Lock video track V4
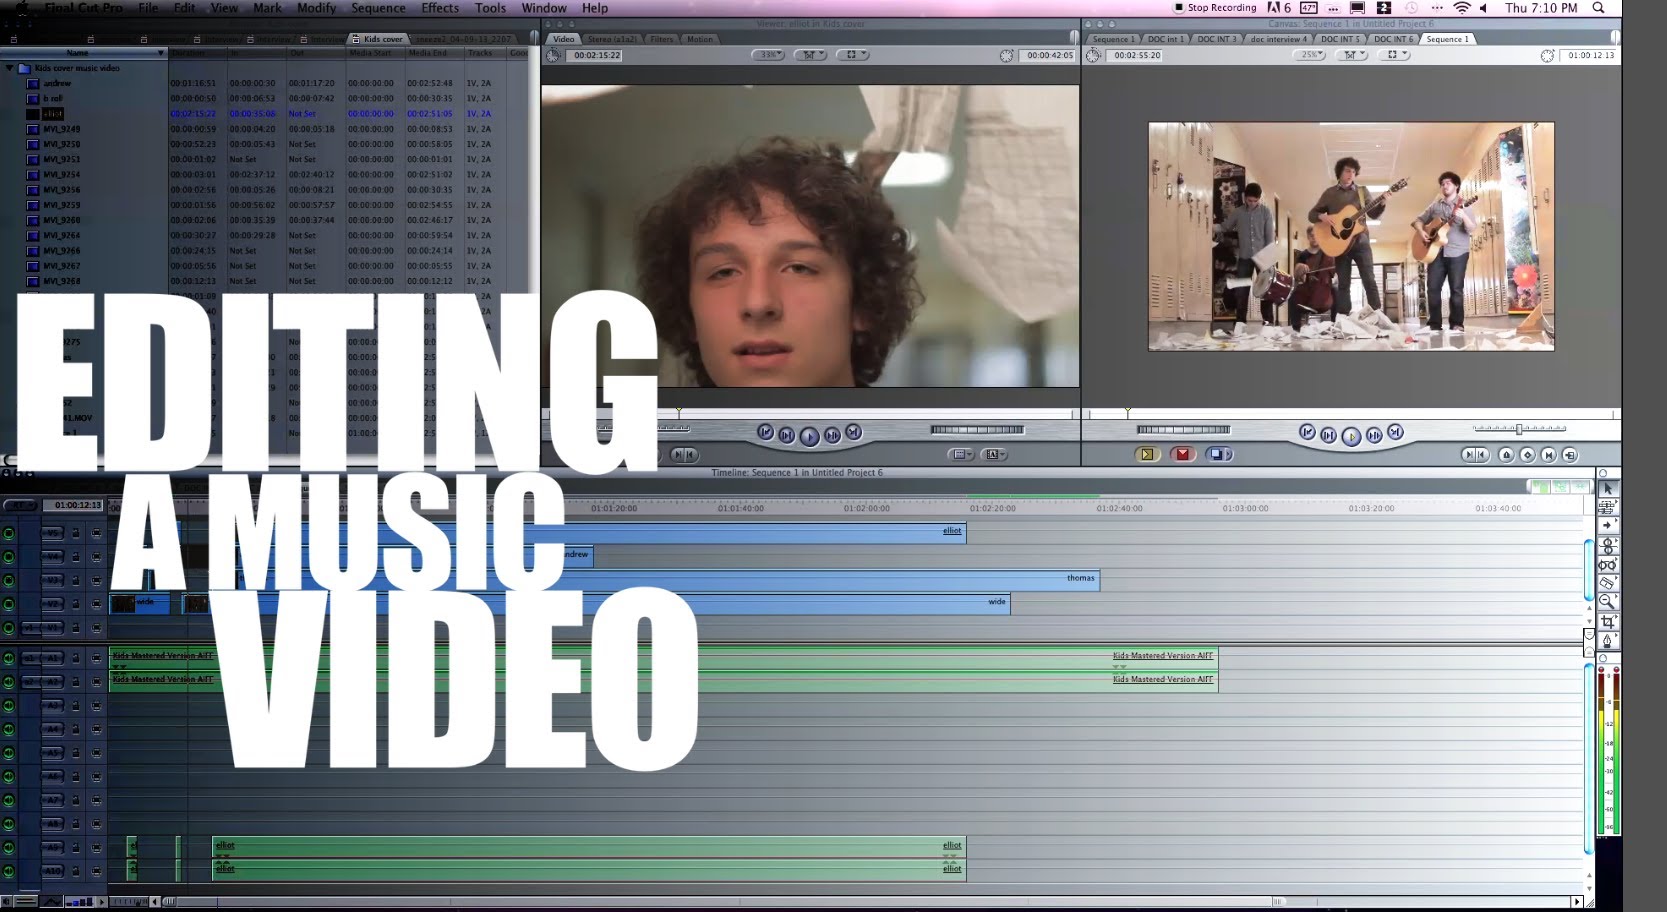Image resolution: width=1667 pixels, height=912 pixels. (76, 557)
